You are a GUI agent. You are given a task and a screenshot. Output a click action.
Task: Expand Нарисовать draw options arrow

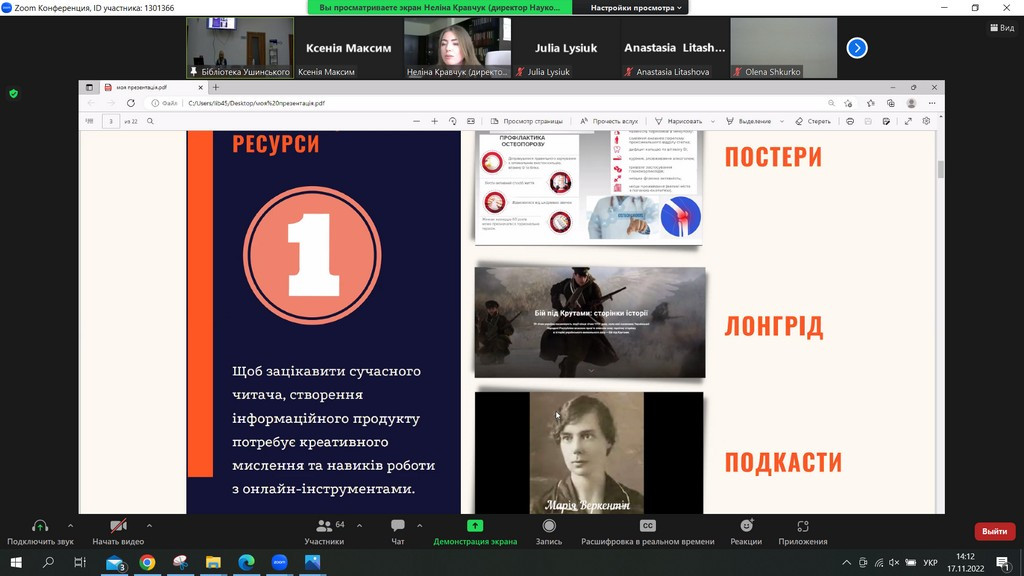712,121
